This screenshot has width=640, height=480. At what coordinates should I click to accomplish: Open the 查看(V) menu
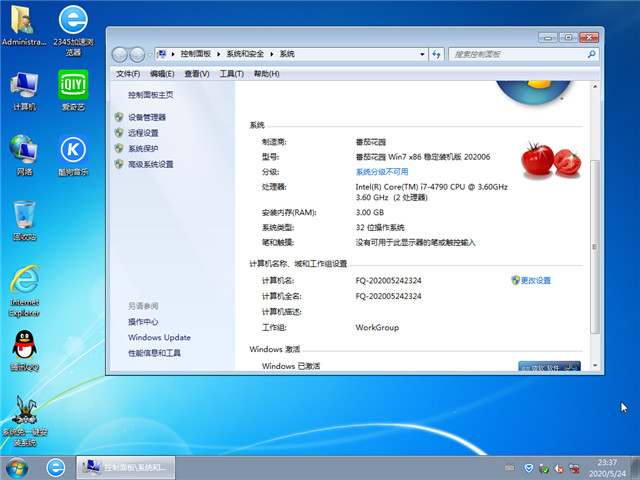197,74
